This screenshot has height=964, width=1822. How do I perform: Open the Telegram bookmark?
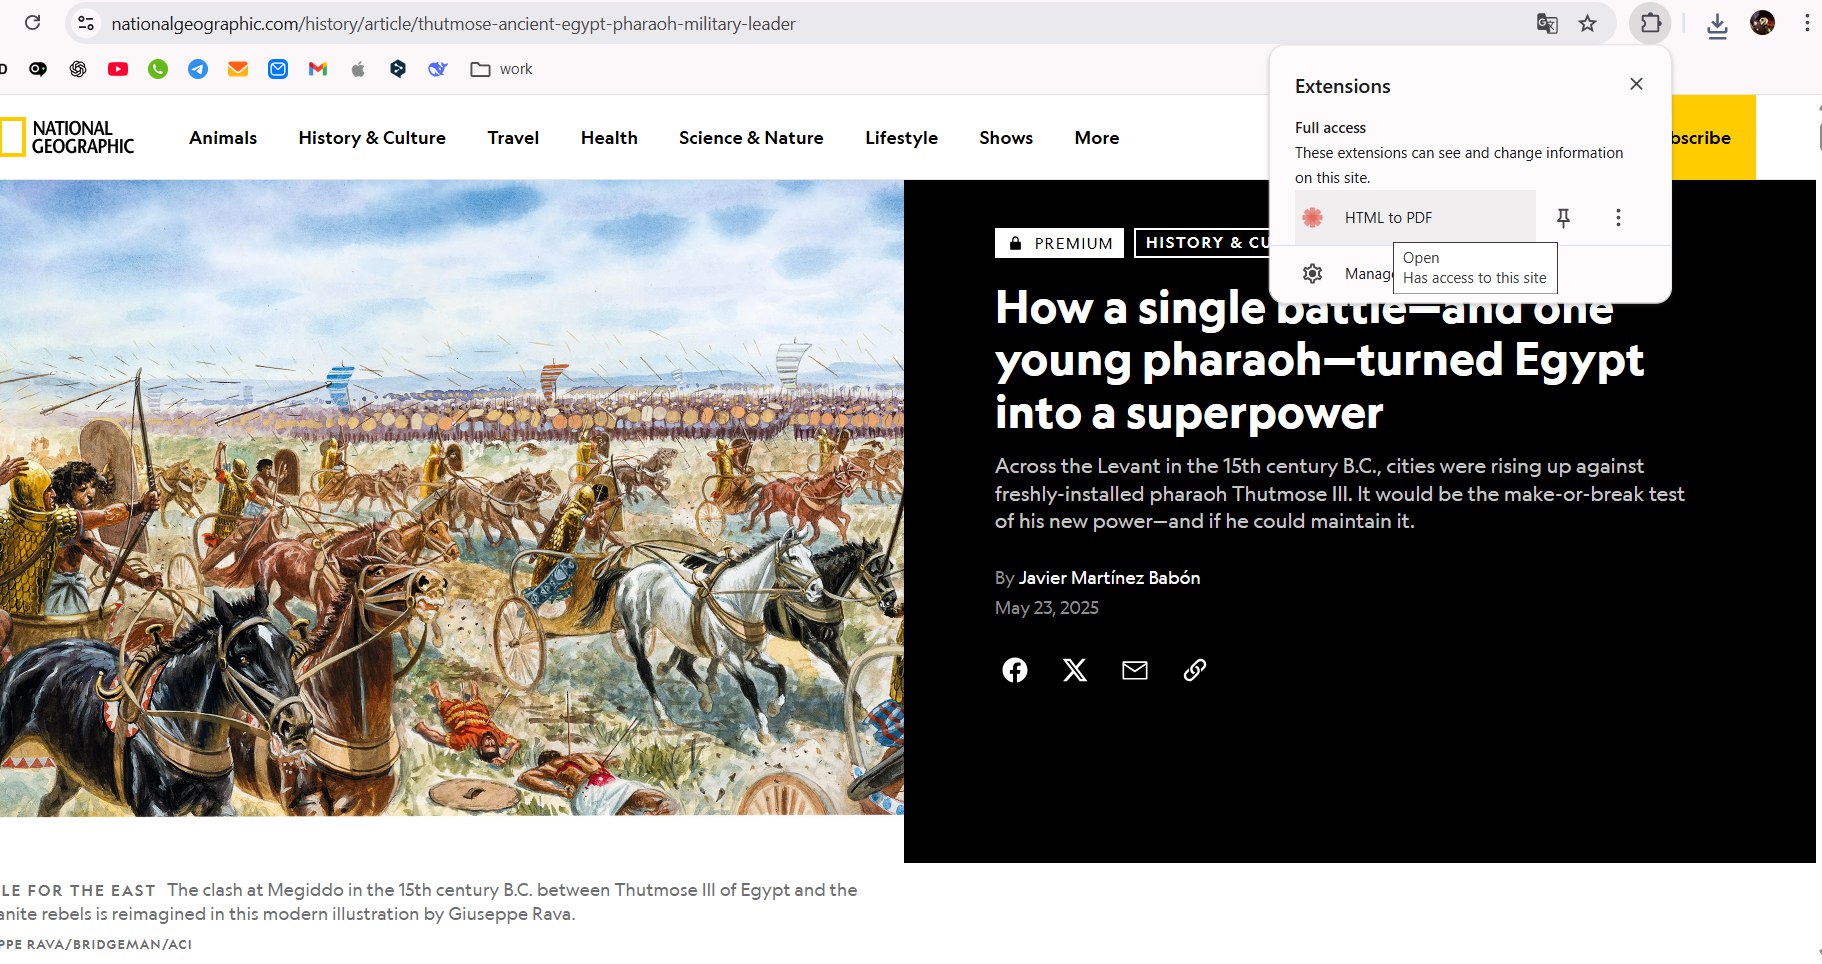click(198, 69)
